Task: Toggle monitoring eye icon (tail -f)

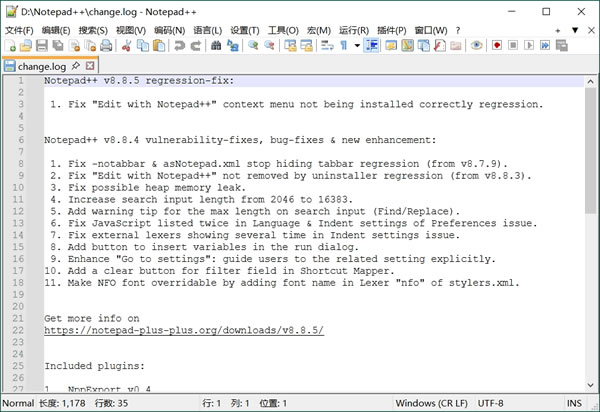Action: tap(476, 46)
